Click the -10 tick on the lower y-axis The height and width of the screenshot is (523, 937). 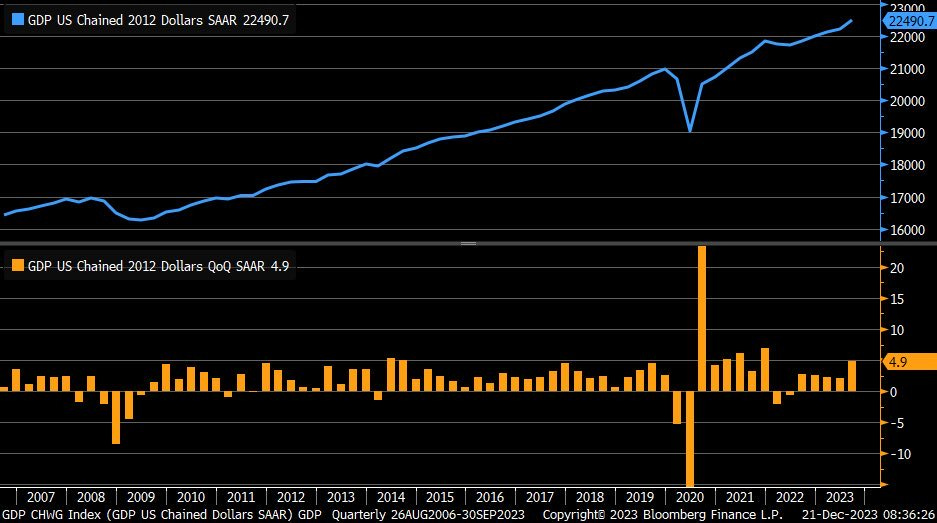pyautogui.click(x=898, y=454)
